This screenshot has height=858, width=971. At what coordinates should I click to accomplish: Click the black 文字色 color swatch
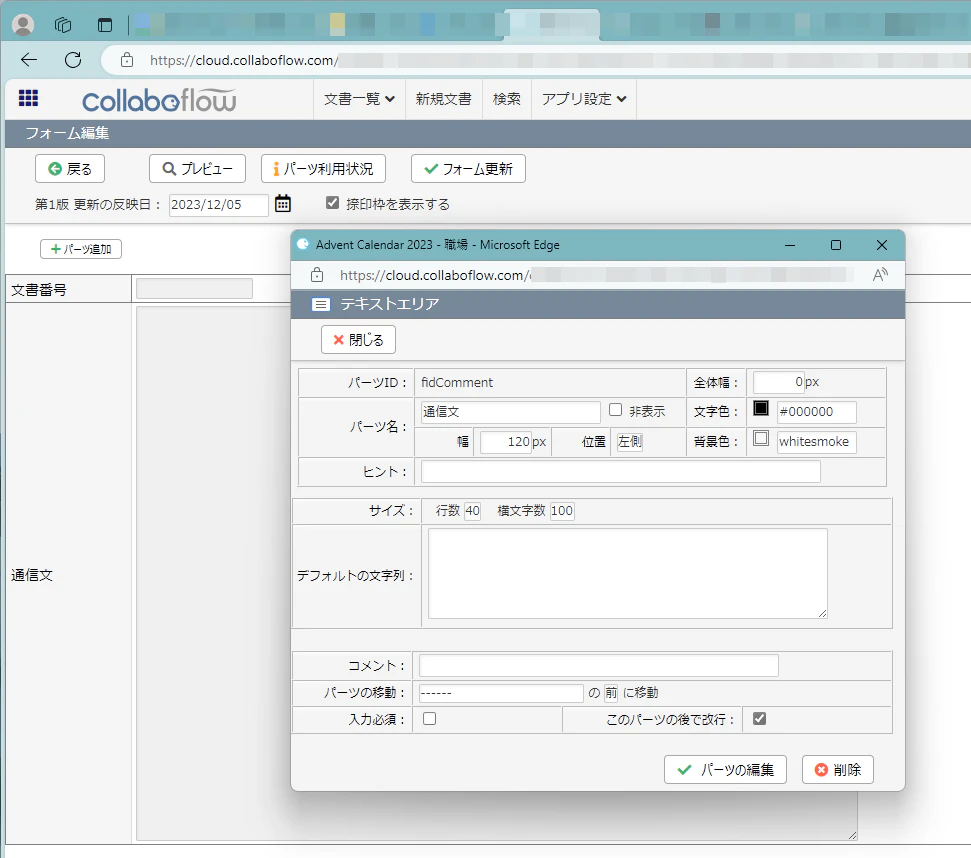761,409
